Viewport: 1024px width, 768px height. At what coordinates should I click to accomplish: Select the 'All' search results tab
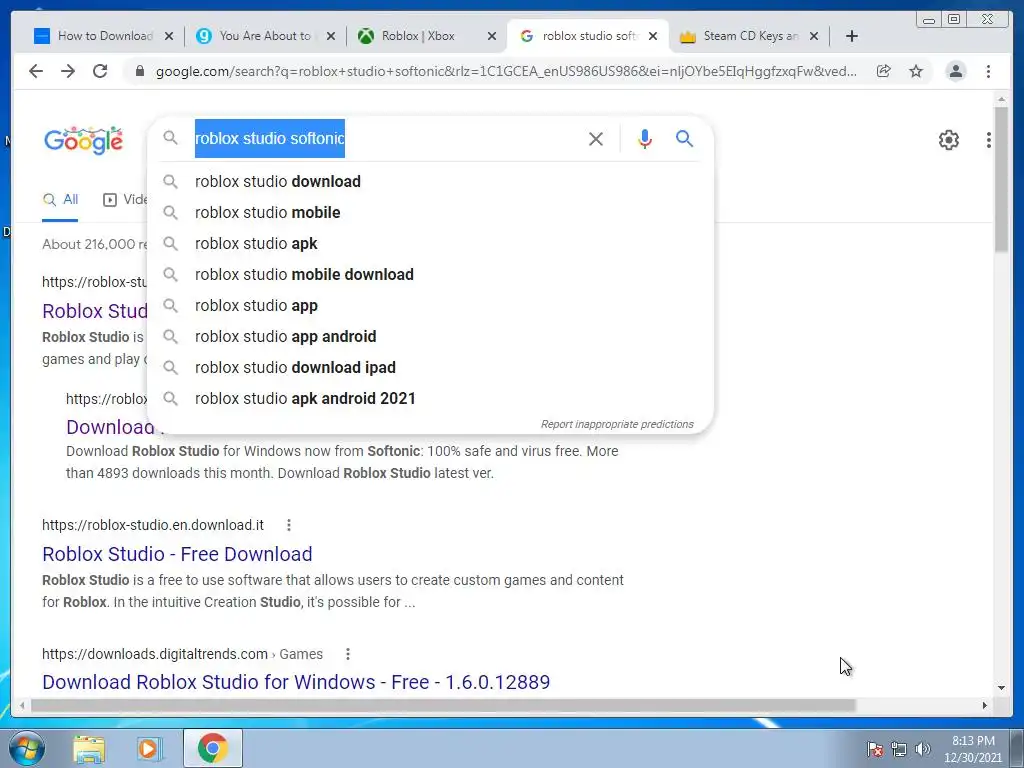[x=60, y=200]
